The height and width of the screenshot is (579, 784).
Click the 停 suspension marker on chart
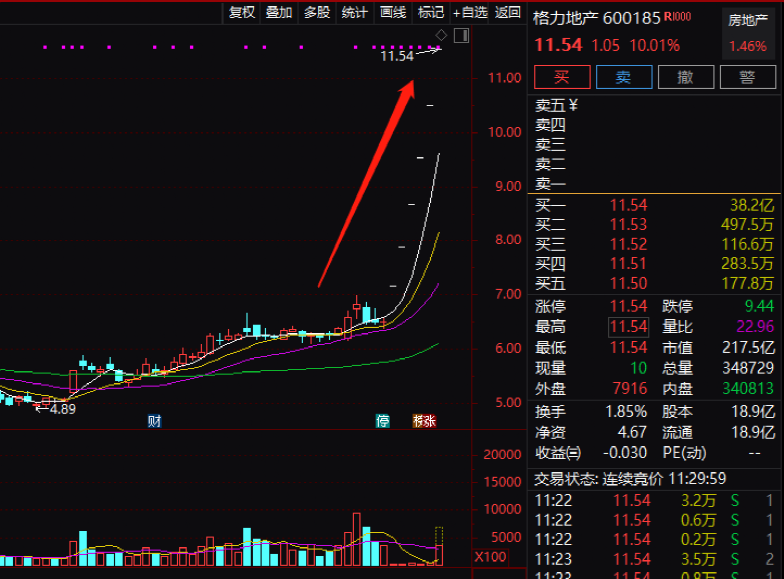(382, 421)
